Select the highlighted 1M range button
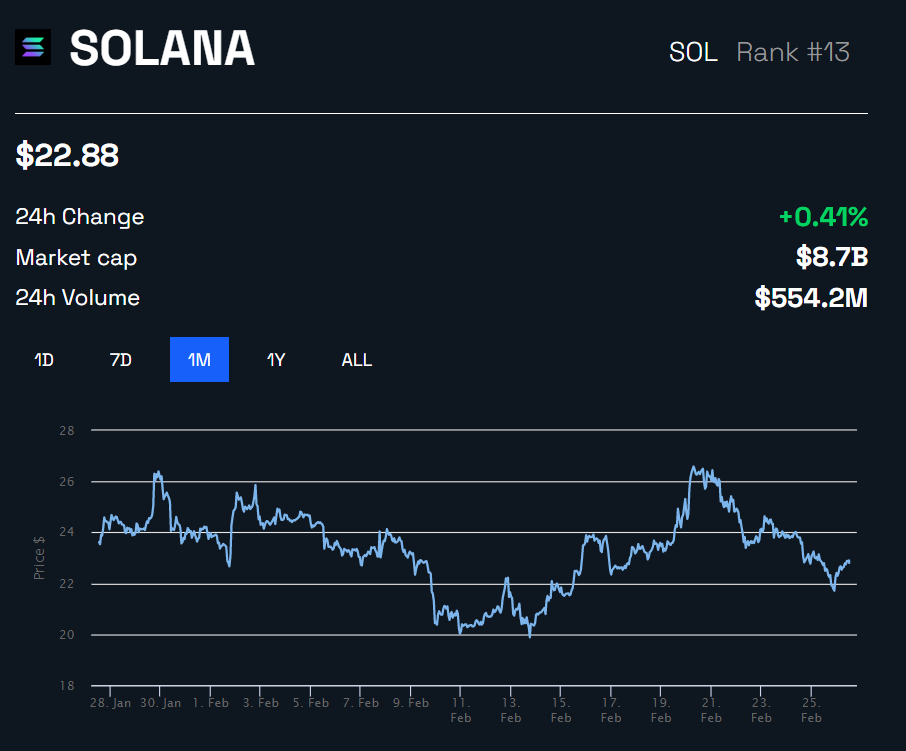The width and height of the screenshot is (906, 751). click(x=199, y=360)
